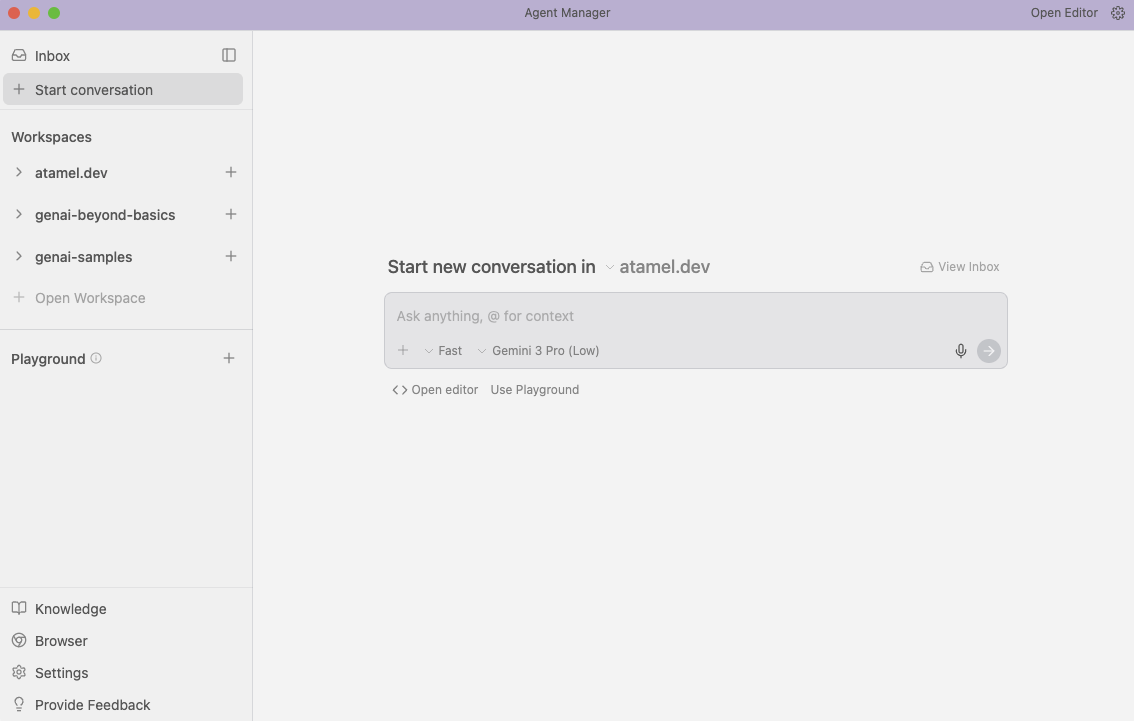Image resolution: width=1134 pixels, height=721 pixels.
Task: Expand the atamel.dev workspace
Action: point(18,172)
